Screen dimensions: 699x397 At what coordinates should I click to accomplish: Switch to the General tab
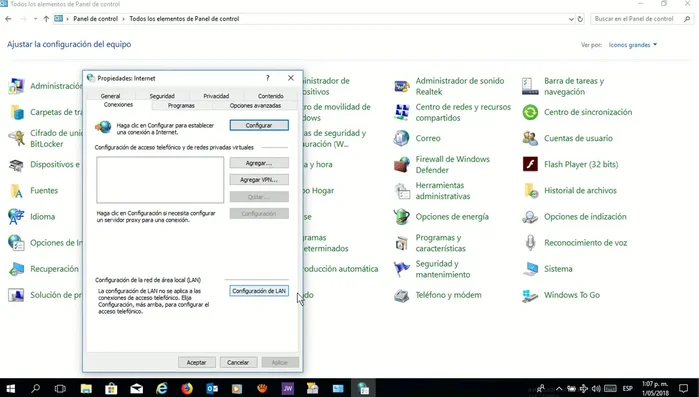pyautogui.click(x=110, y=96)
